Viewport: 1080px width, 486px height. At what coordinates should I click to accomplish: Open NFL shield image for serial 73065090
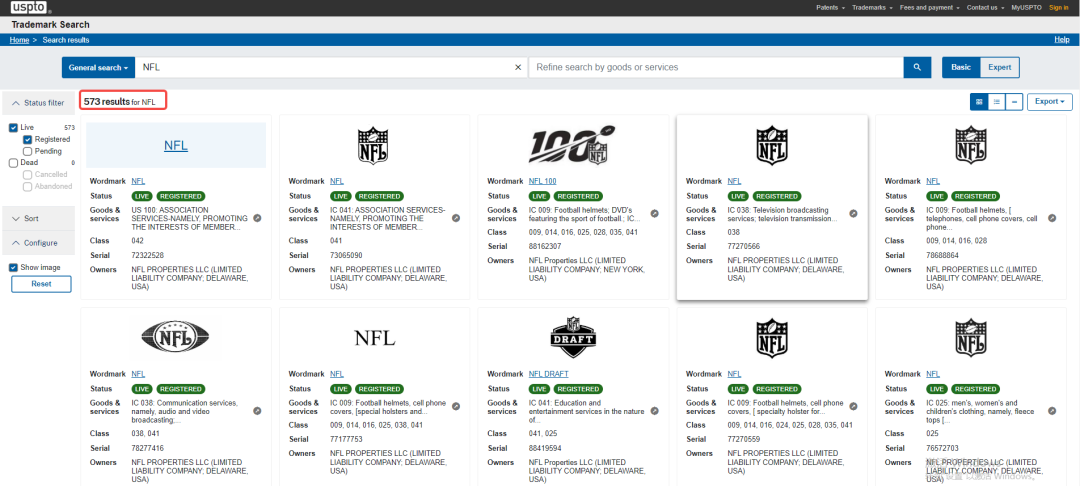(374, 145)
